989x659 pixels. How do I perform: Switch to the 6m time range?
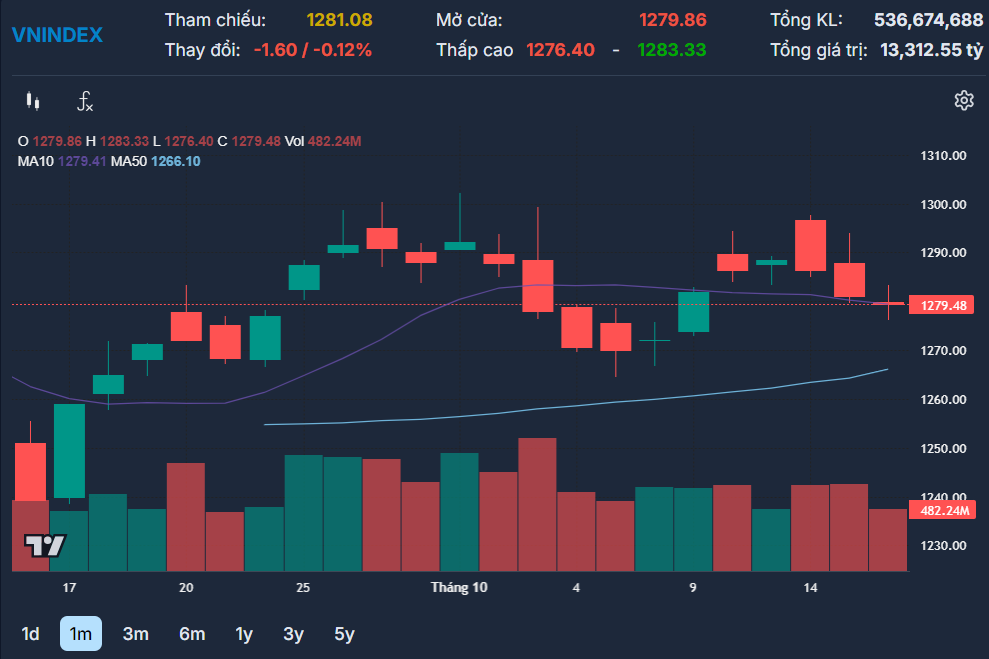pos(192,634)
